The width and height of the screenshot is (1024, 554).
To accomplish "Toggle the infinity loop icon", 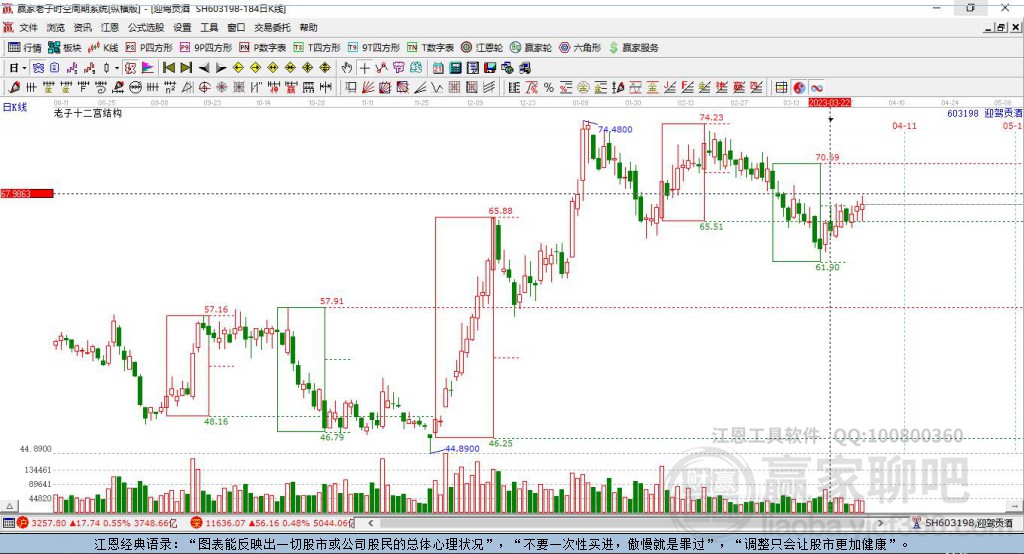I will coord(816,87).
